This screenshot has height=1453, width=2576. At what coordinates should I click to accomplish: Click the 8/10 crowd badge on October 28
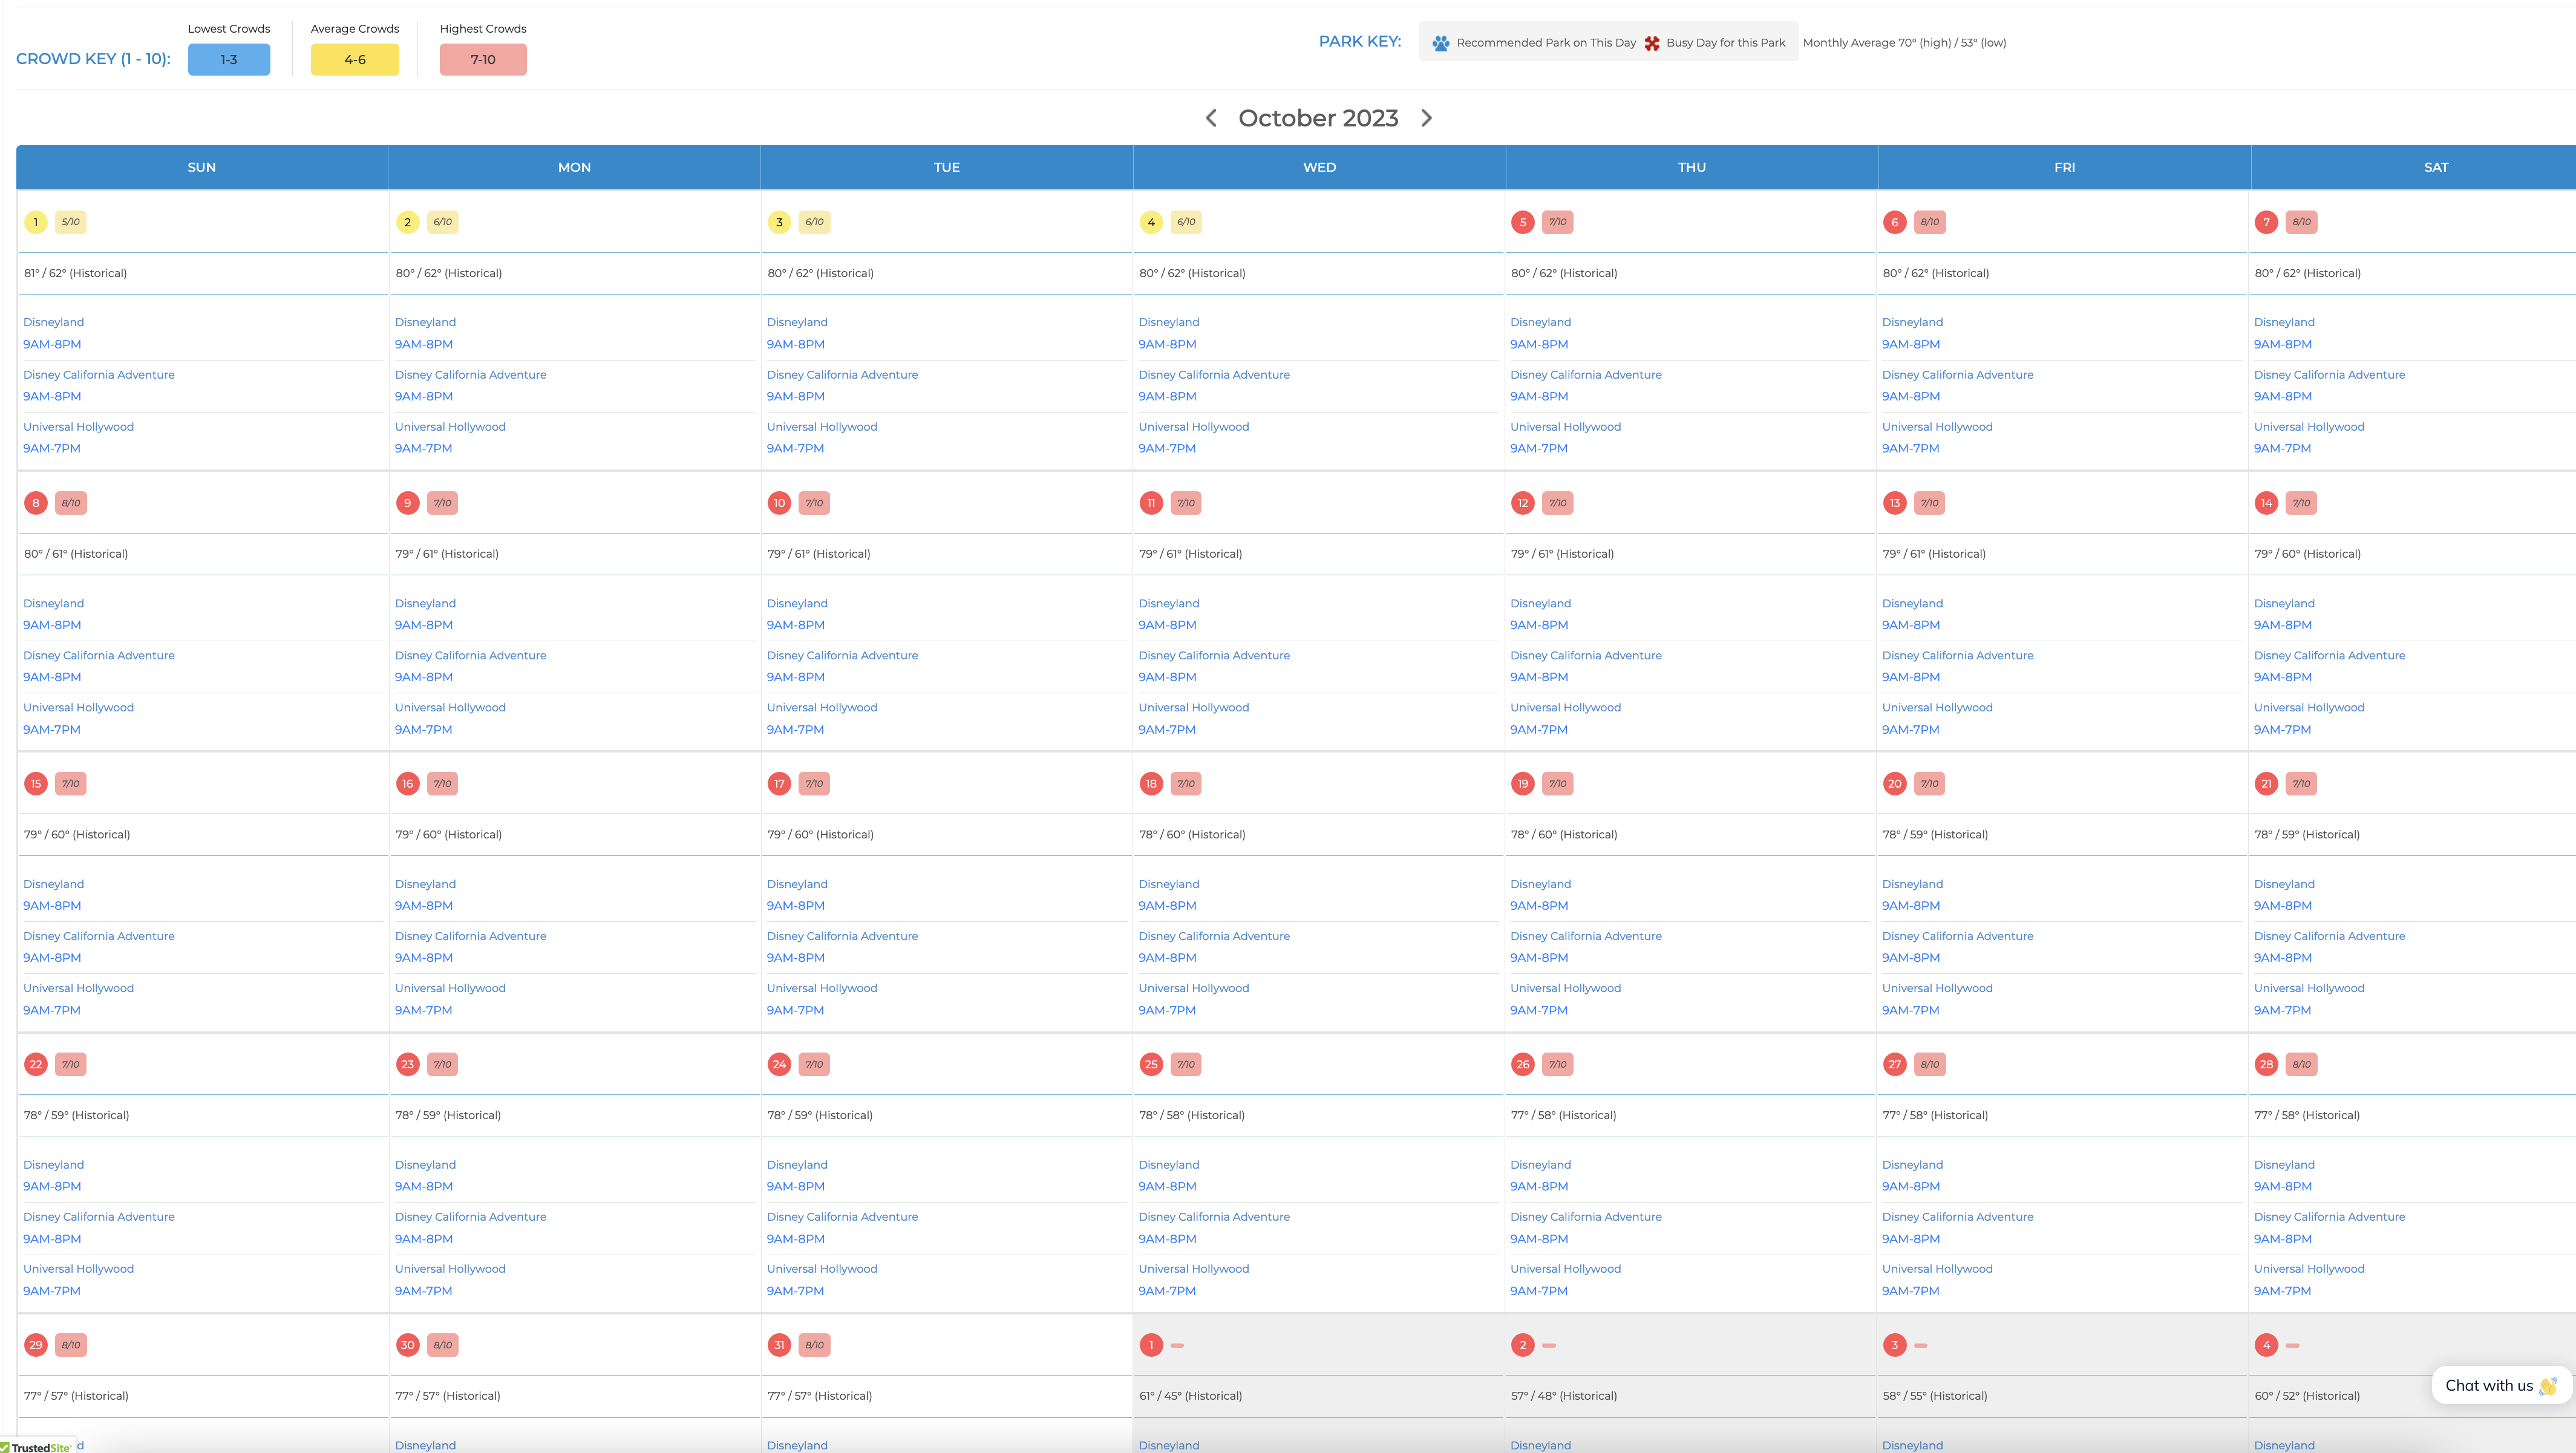pyautogui.click(x=2301, y=1064)
